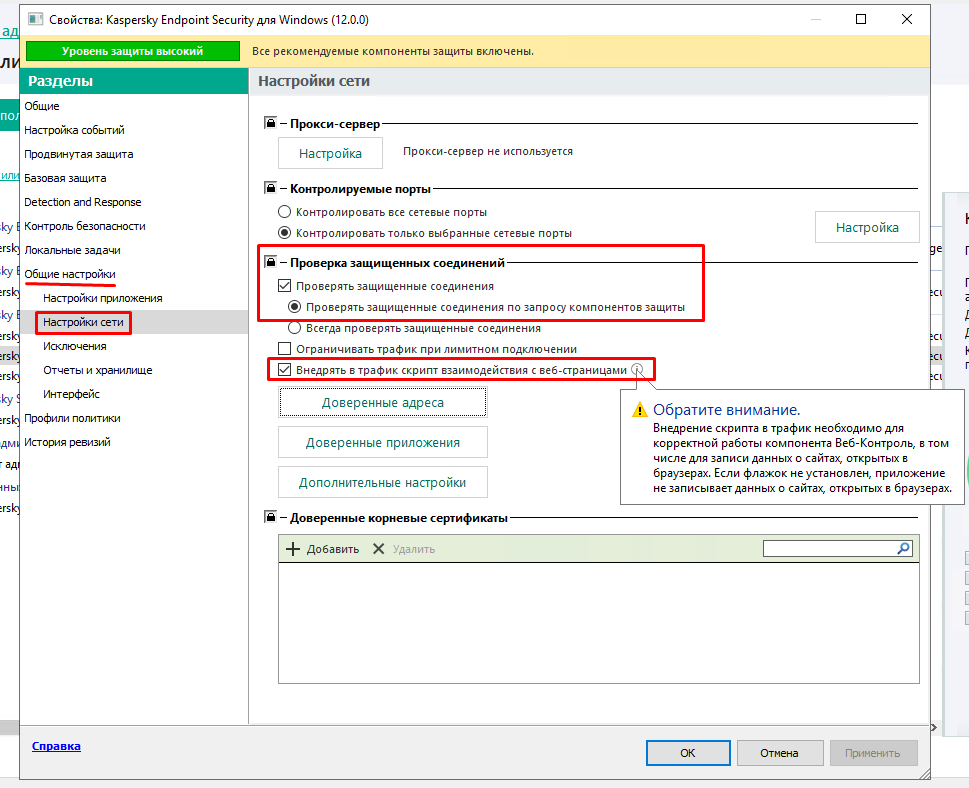
Task: Open Доверенные адреса
Action: click(383, 402)
